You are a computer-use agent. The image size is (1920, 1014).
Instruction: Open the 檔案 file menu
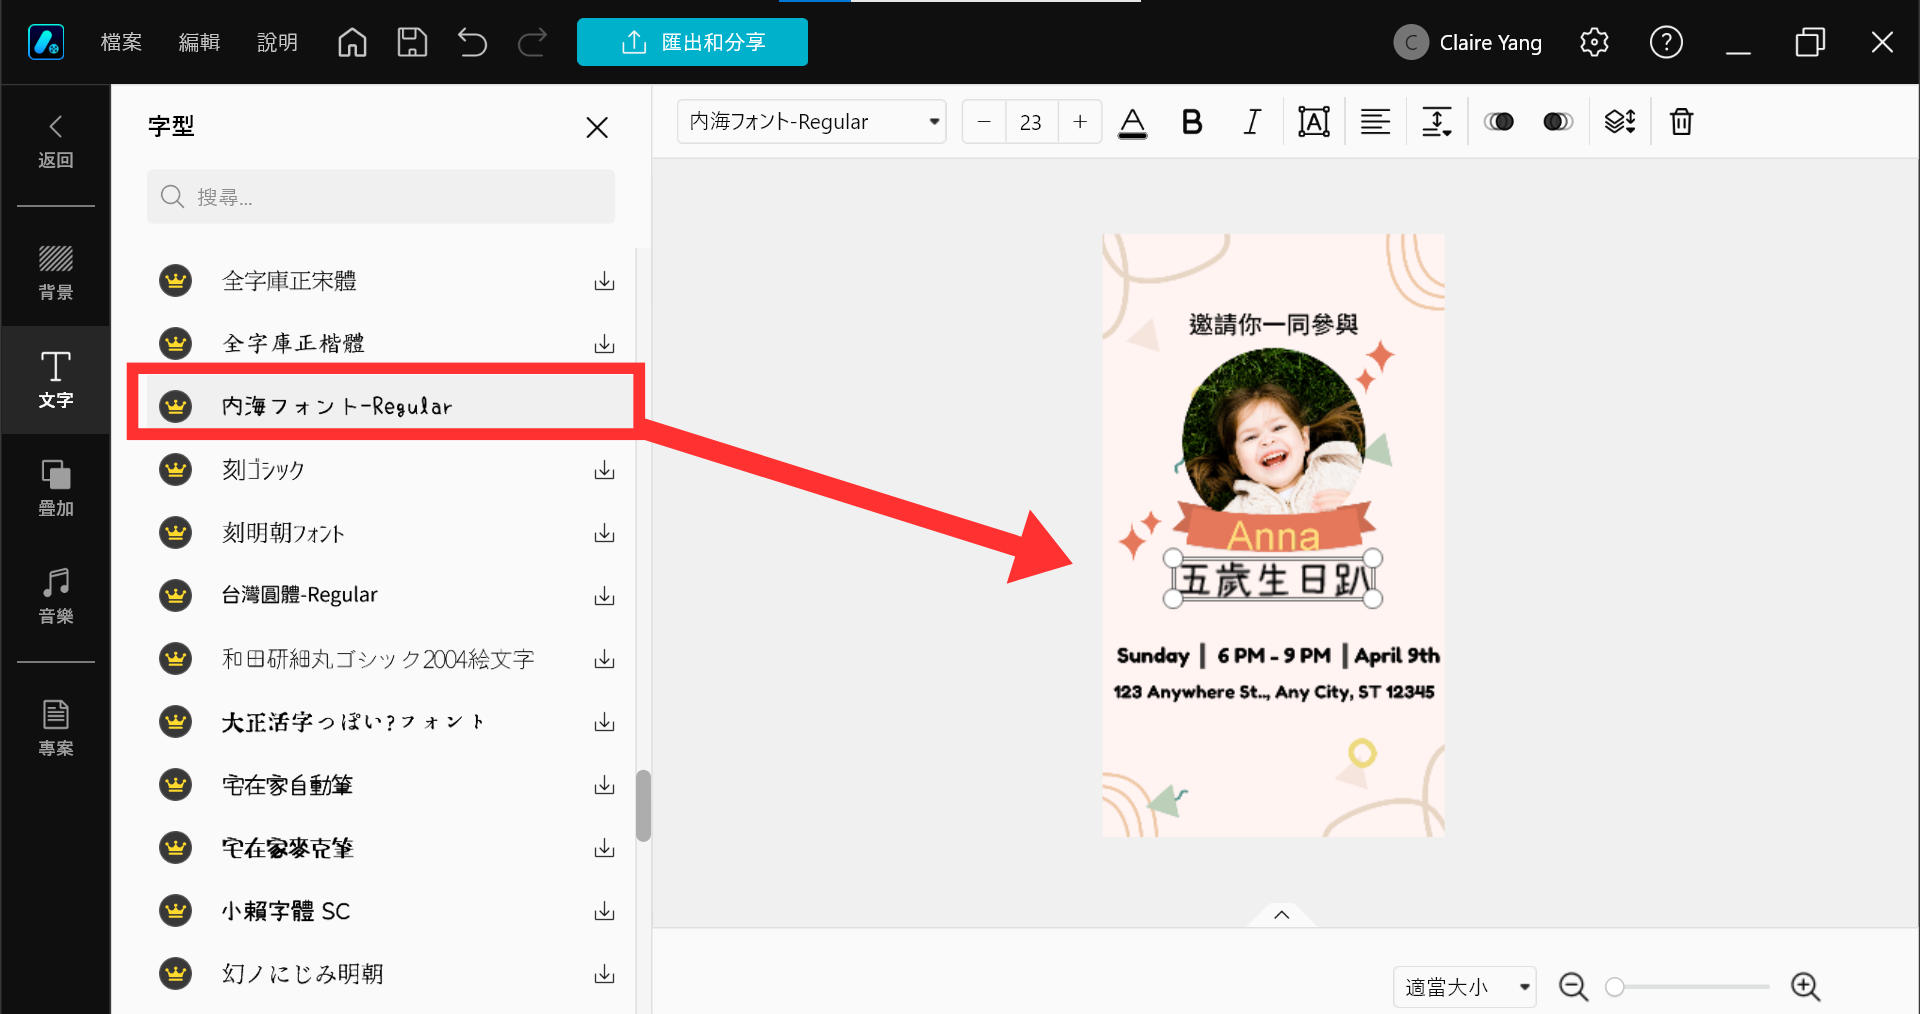(121, 42)
